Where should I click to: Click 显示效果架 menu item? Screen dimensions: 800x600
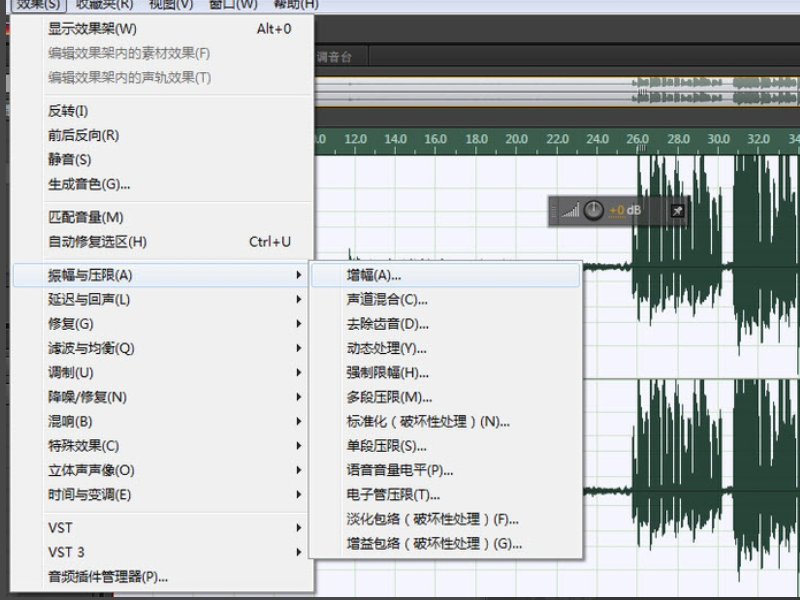93,29
